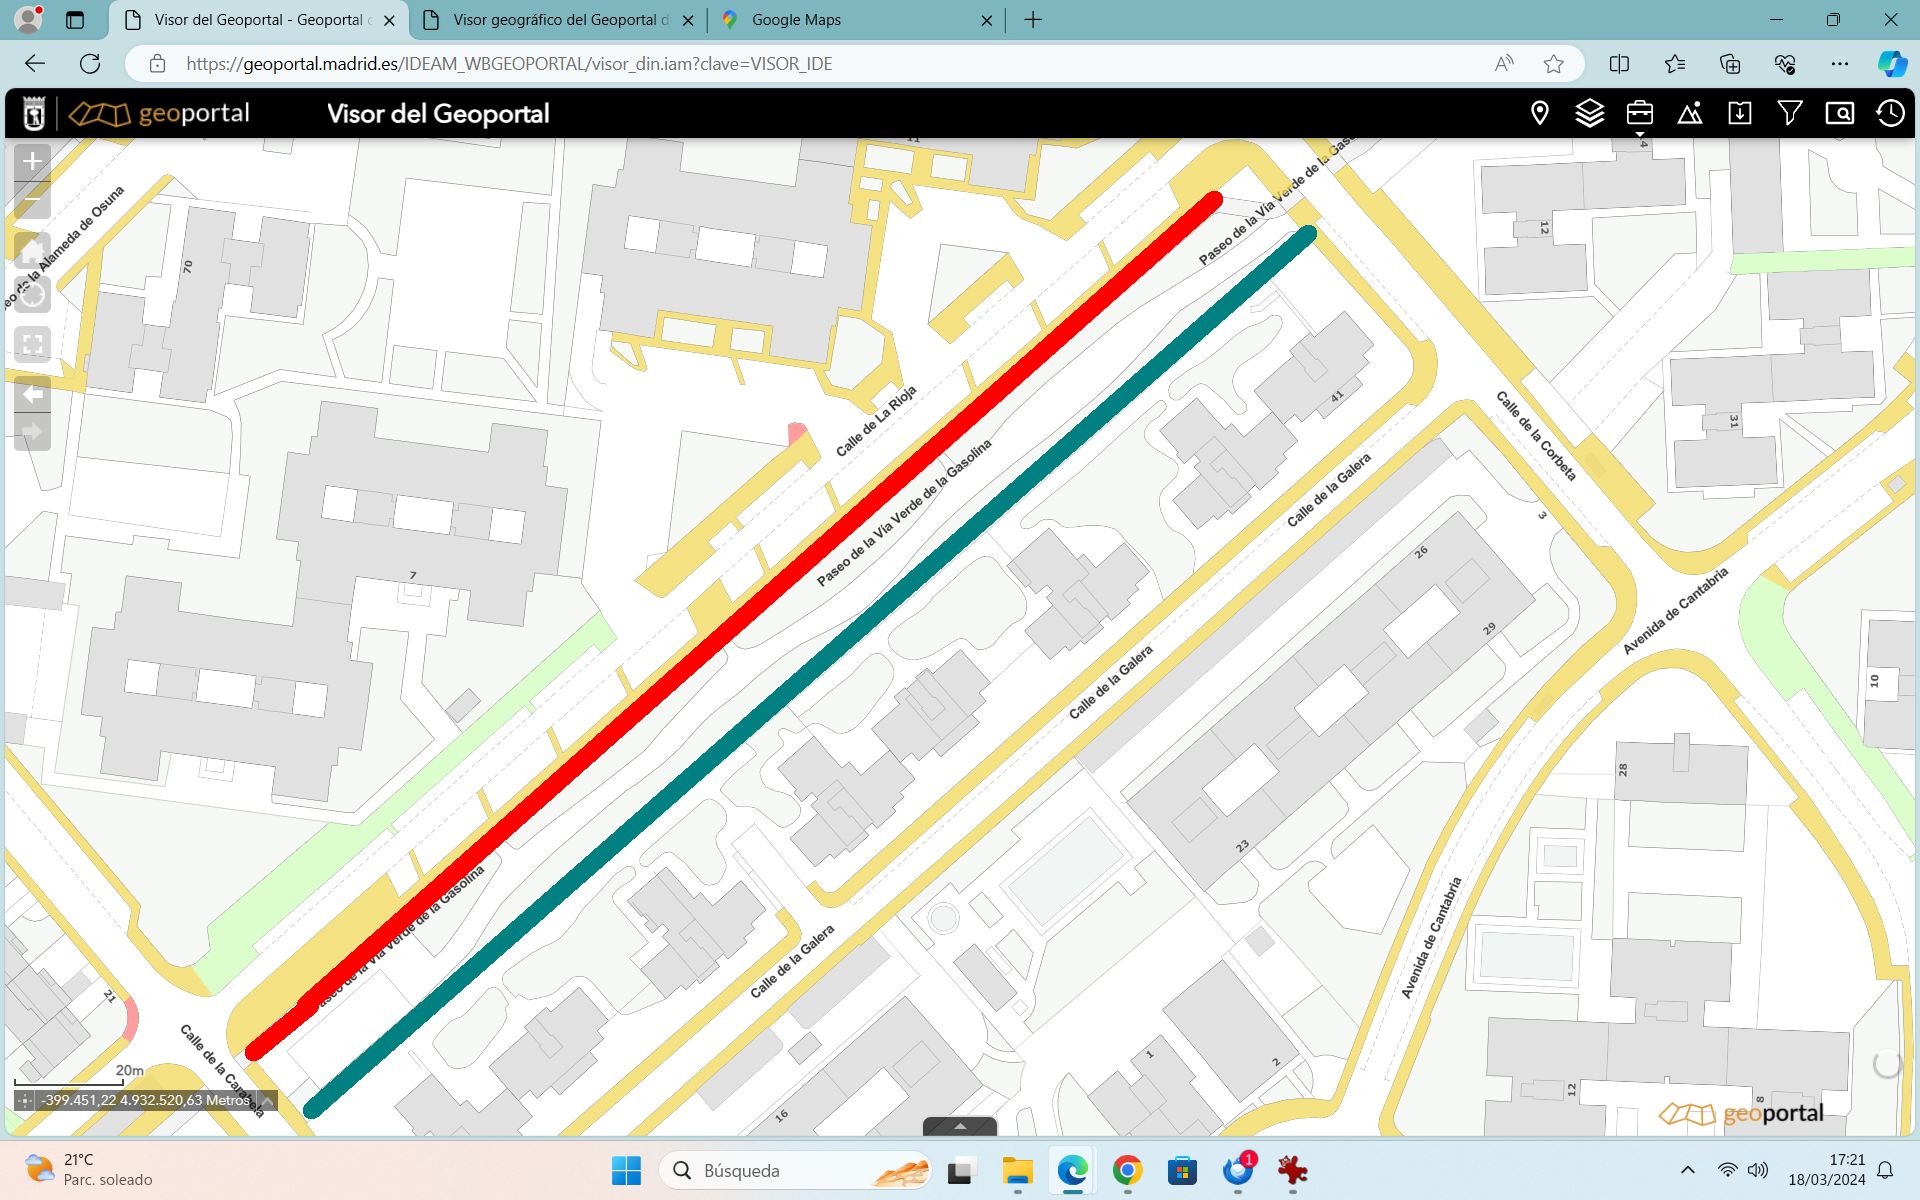Zoom out with the minus button
The image size is (1920, 1200).
point(32,200)
